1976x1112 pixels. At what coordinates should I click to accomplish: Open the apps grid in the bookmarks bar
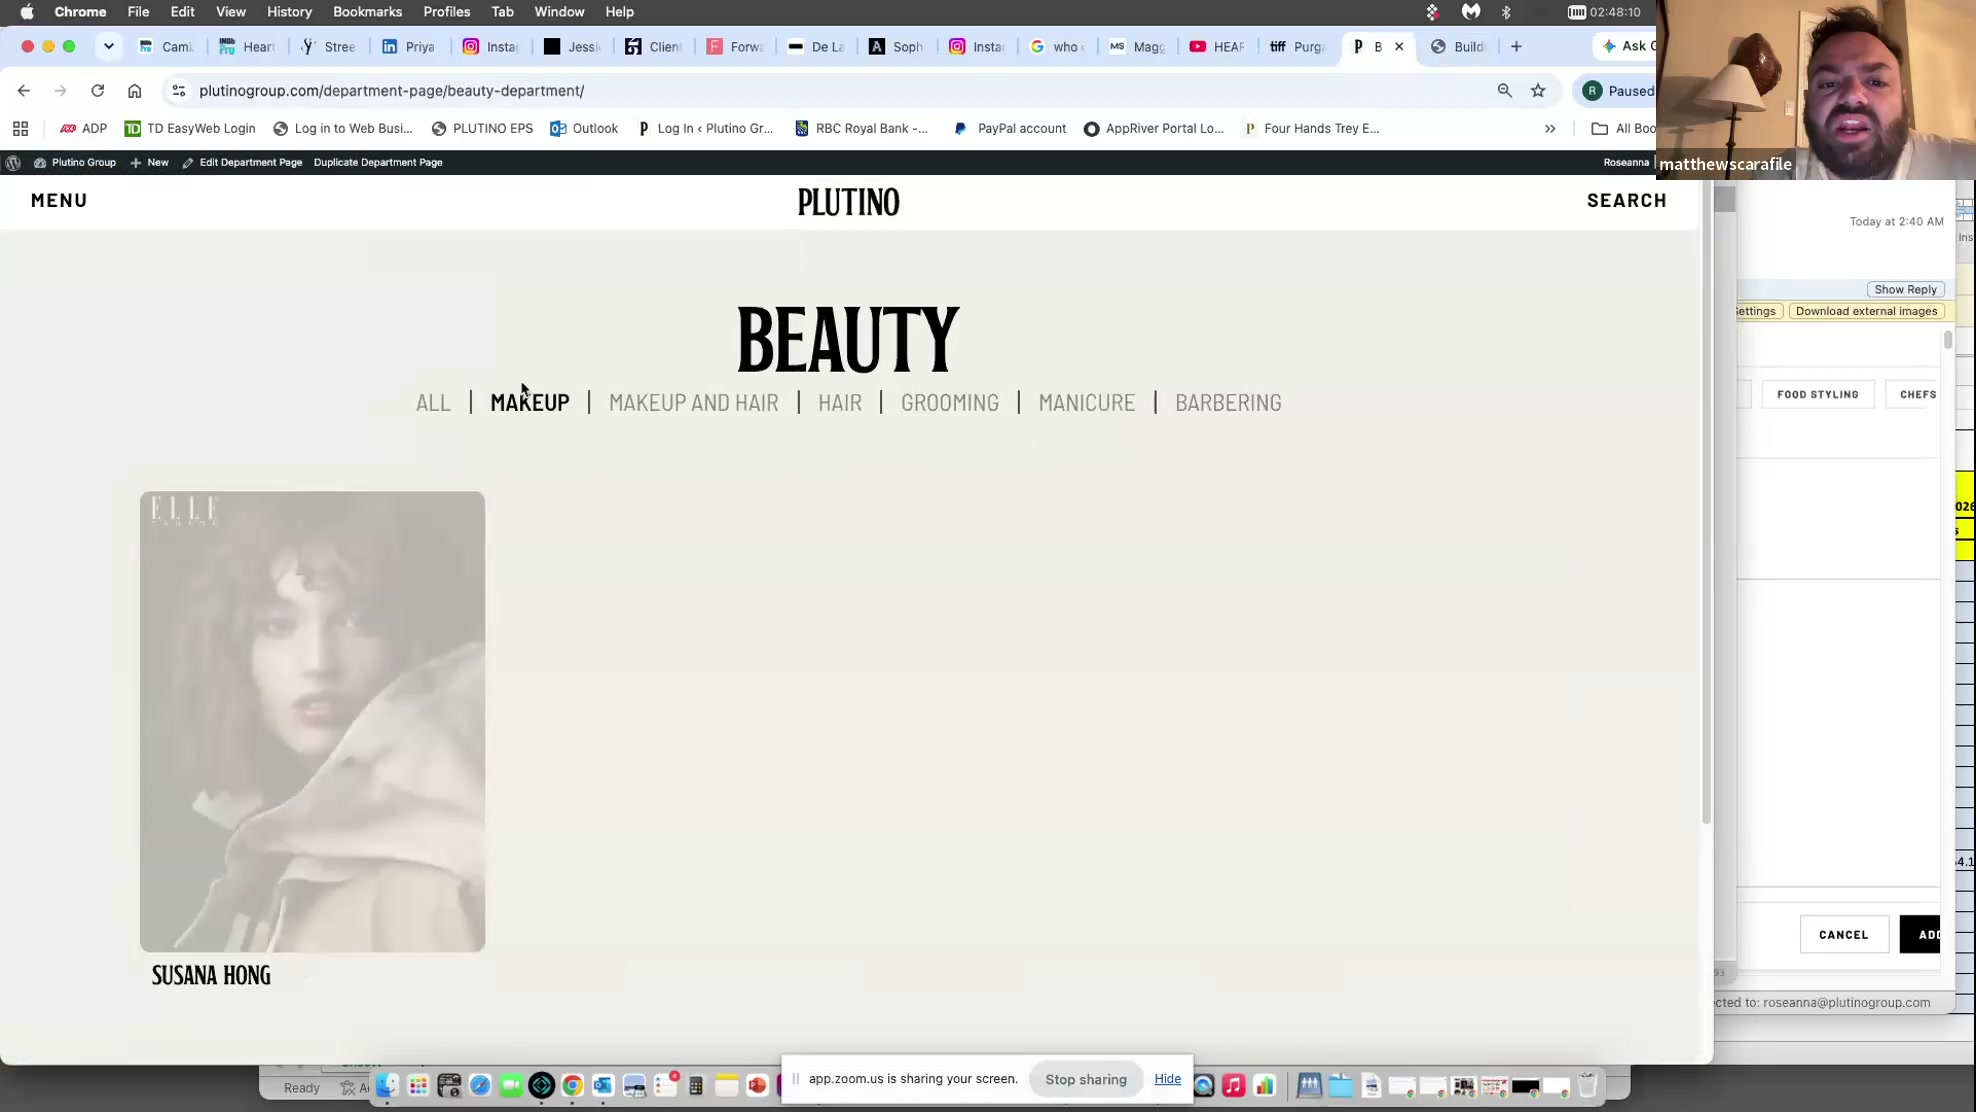[20, 128]
